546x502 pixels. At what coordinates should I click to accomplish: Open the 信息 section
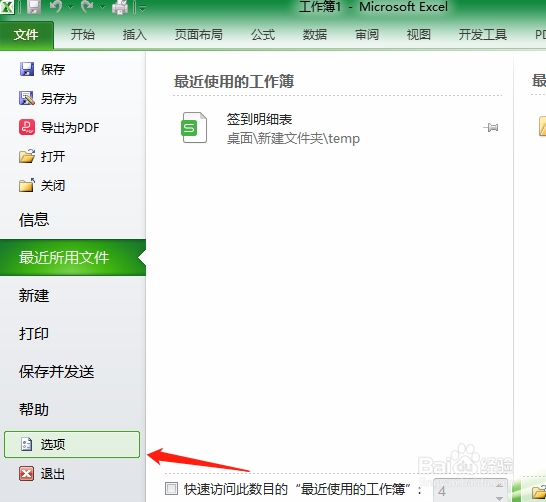point(34,220)
